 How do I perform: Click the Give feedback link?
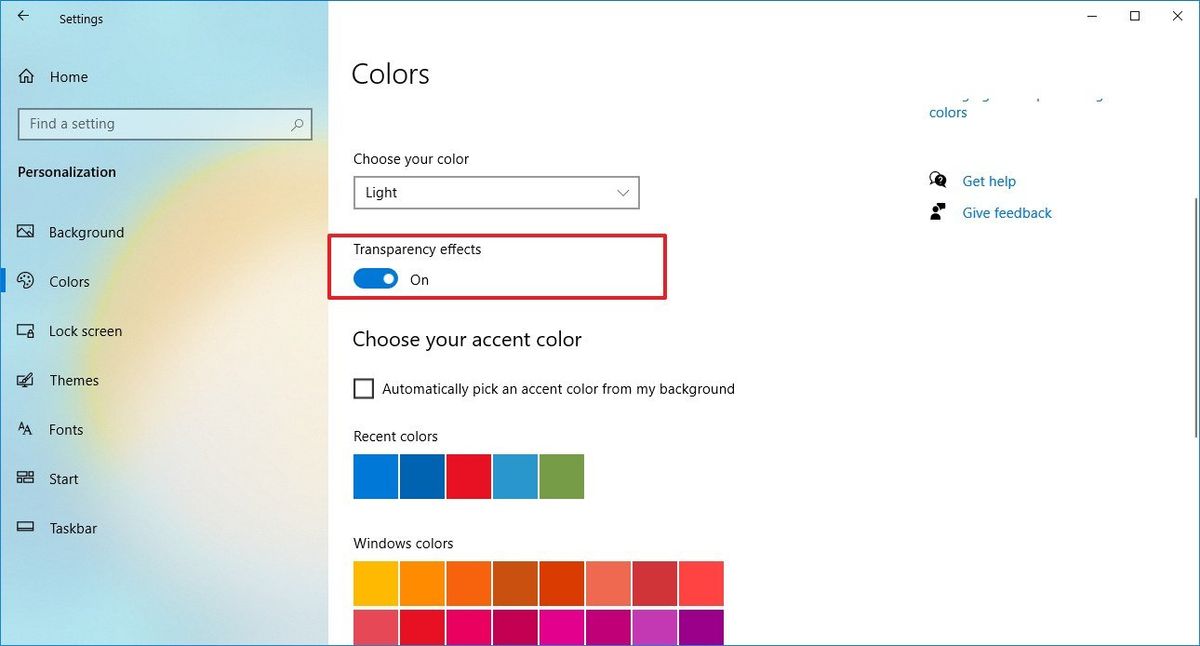tap(1006, 212)
